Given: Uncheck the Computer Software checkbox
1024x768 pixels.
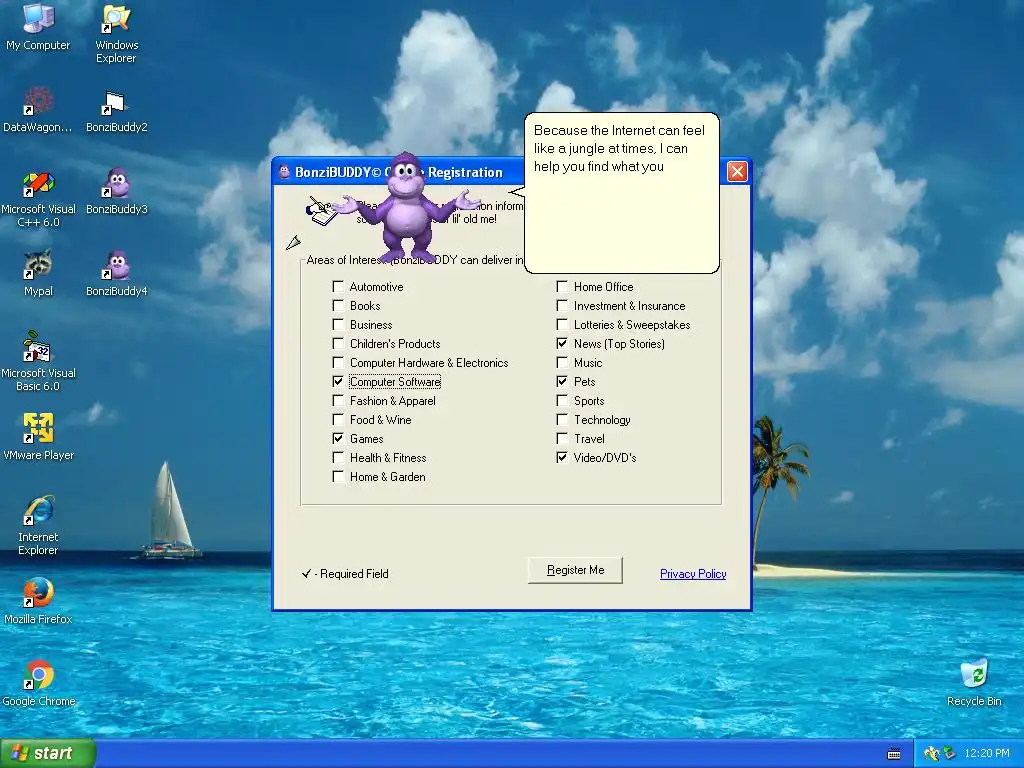Looking at the screenshot, I should 338,381.
